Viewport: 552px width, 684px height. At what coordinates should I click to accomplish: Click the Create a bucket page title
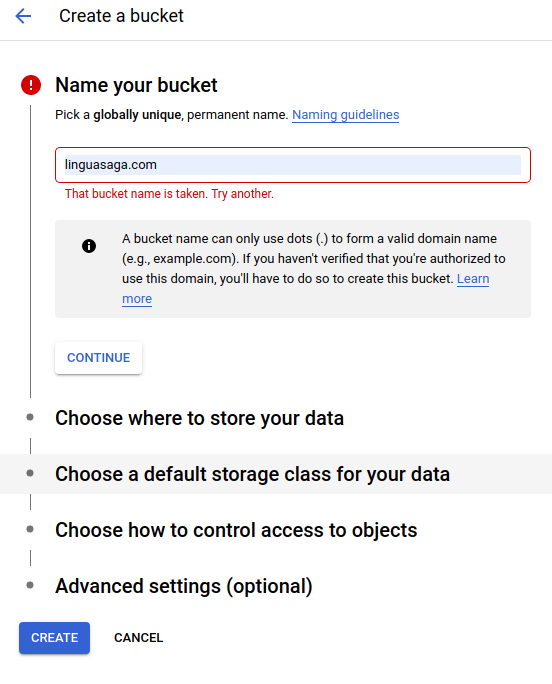[121, 16]
